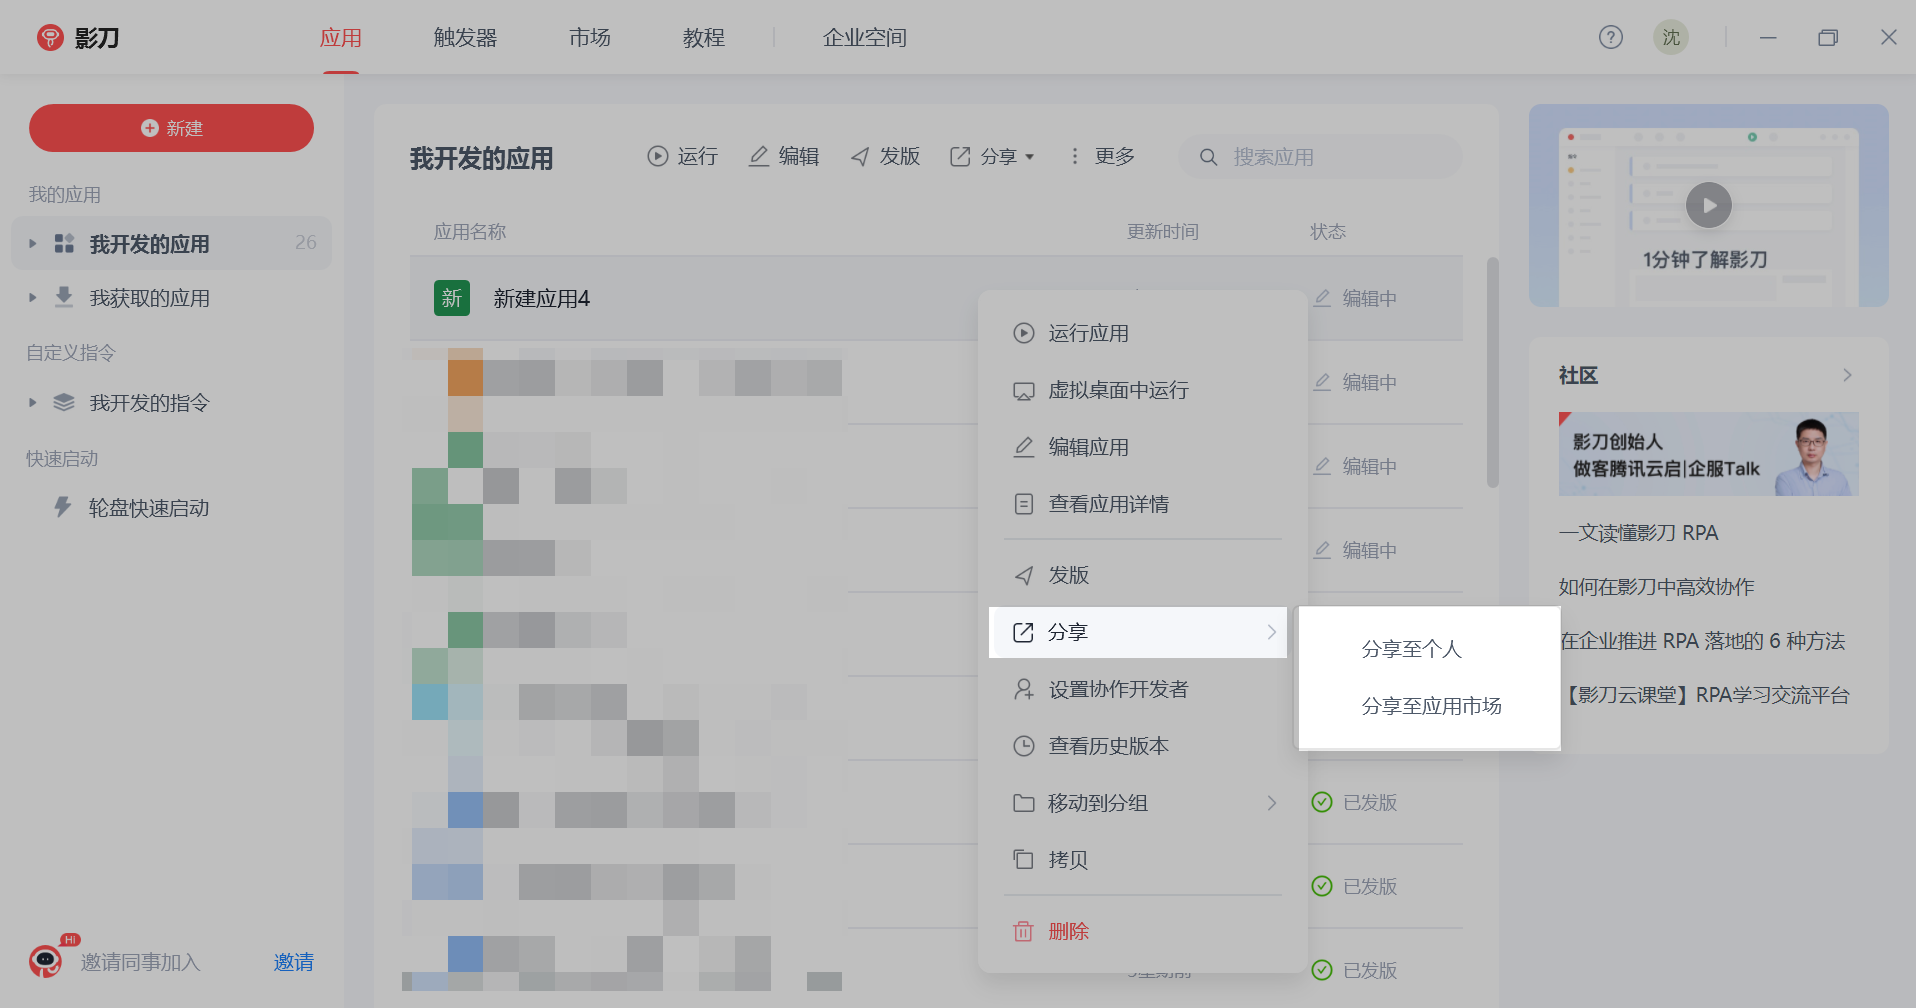Click the 邀请 link
1916x1008 pixels.
pos(294,962)
